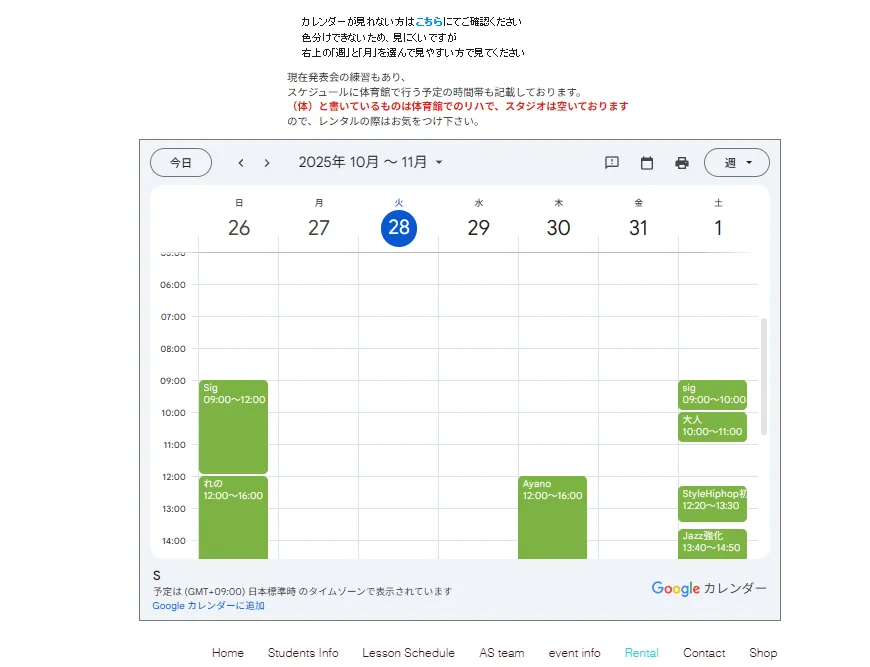Click the Google カレンダー logo
The width and height of the screenshot is (870, 667).
pos(709,588)
